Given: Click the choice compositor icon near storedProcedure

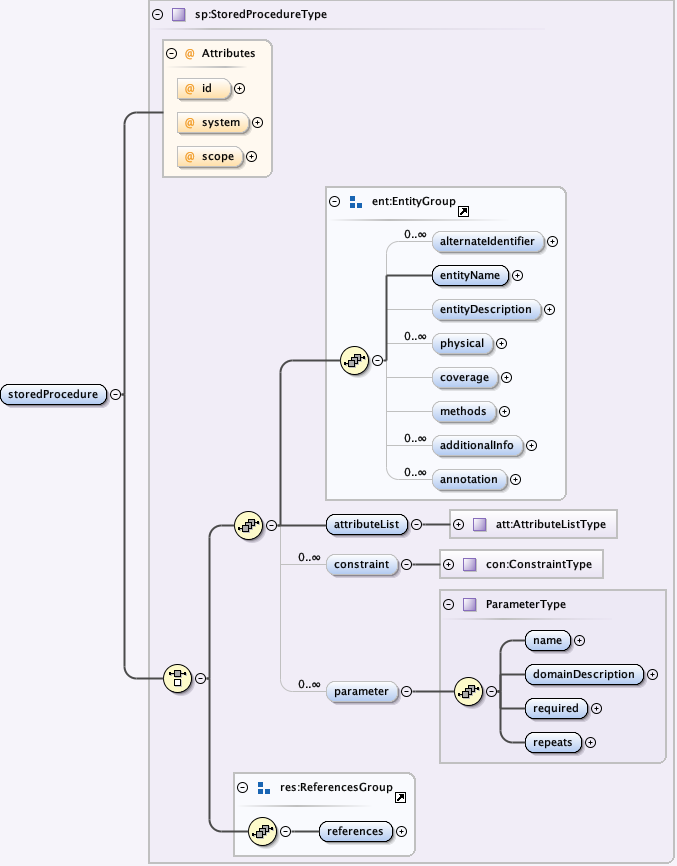Looking at the screenshot, I should tap(177, 677).
